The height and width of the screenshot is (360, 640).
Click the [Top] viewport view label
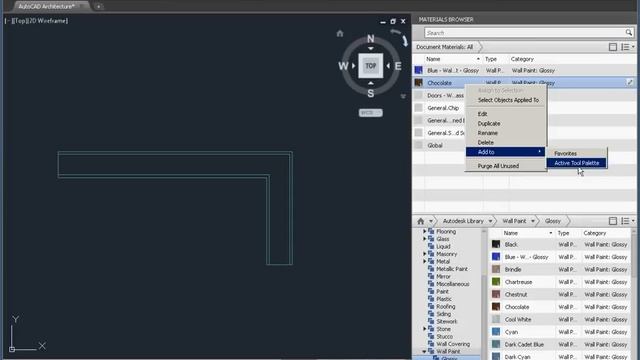tap(19, 21)
